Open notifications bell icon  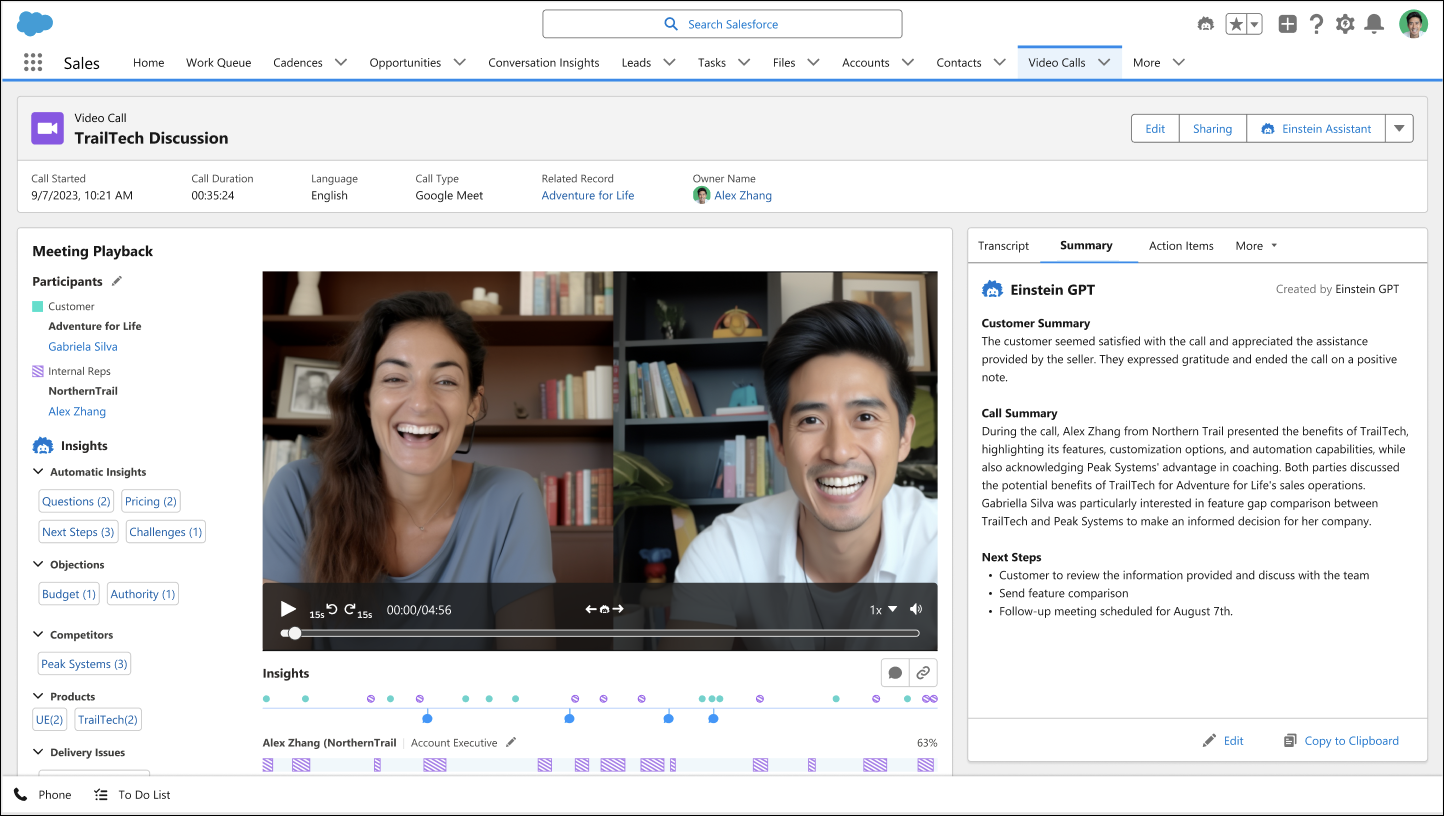click(x=1374, y=24)
